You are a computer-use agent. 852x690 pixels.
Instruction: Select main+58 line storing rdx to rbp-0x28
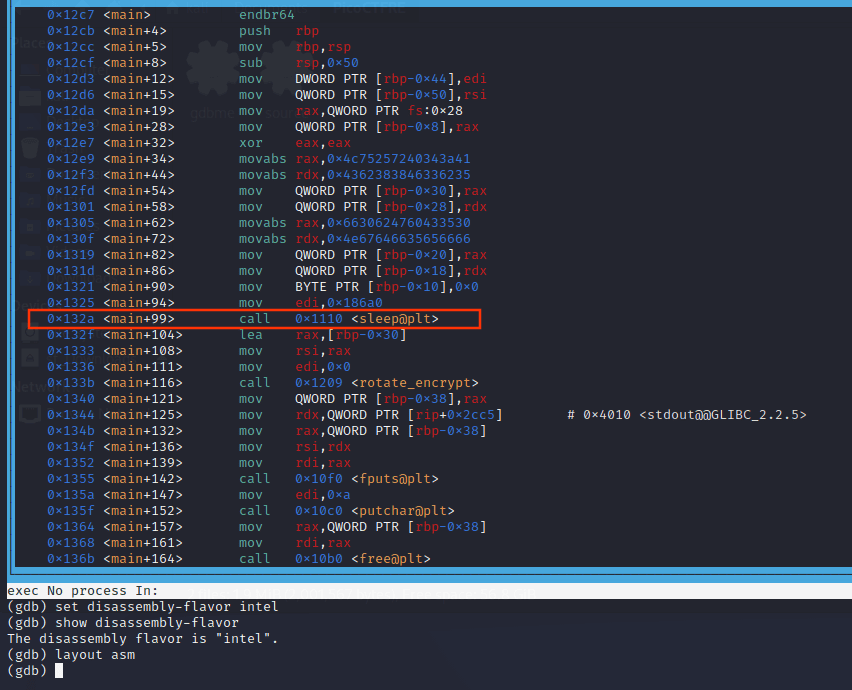click(267, 207)
